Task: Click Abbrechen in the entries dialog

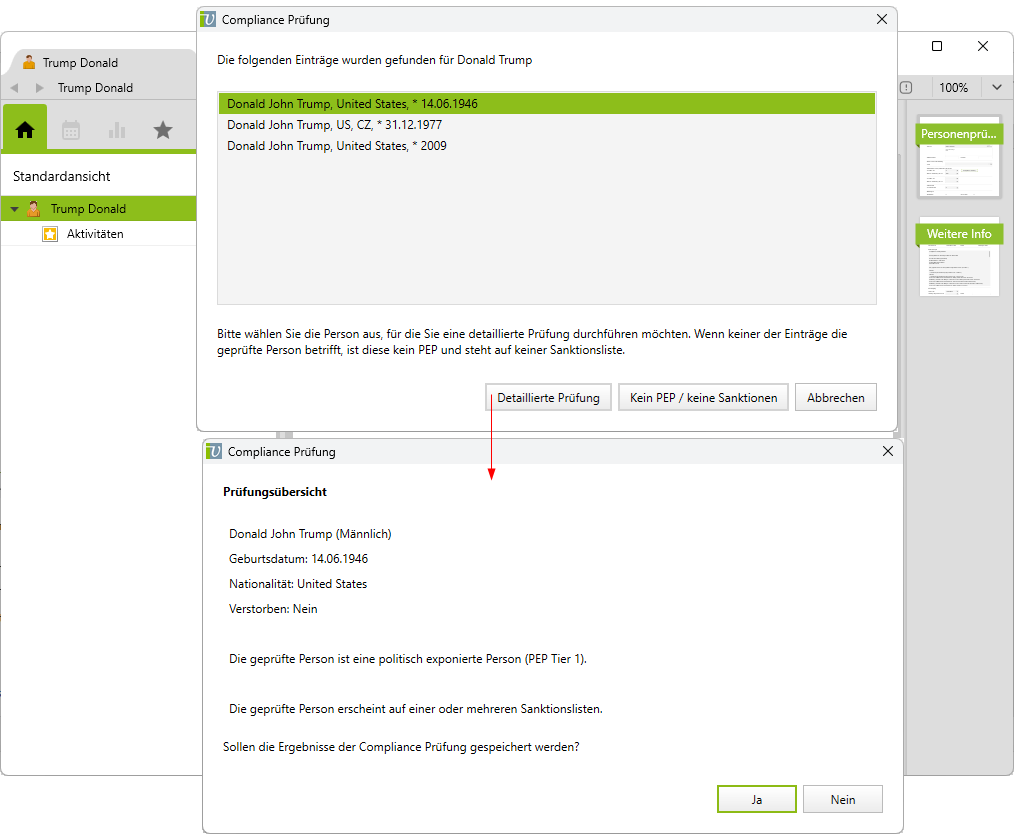Action: 836,398
